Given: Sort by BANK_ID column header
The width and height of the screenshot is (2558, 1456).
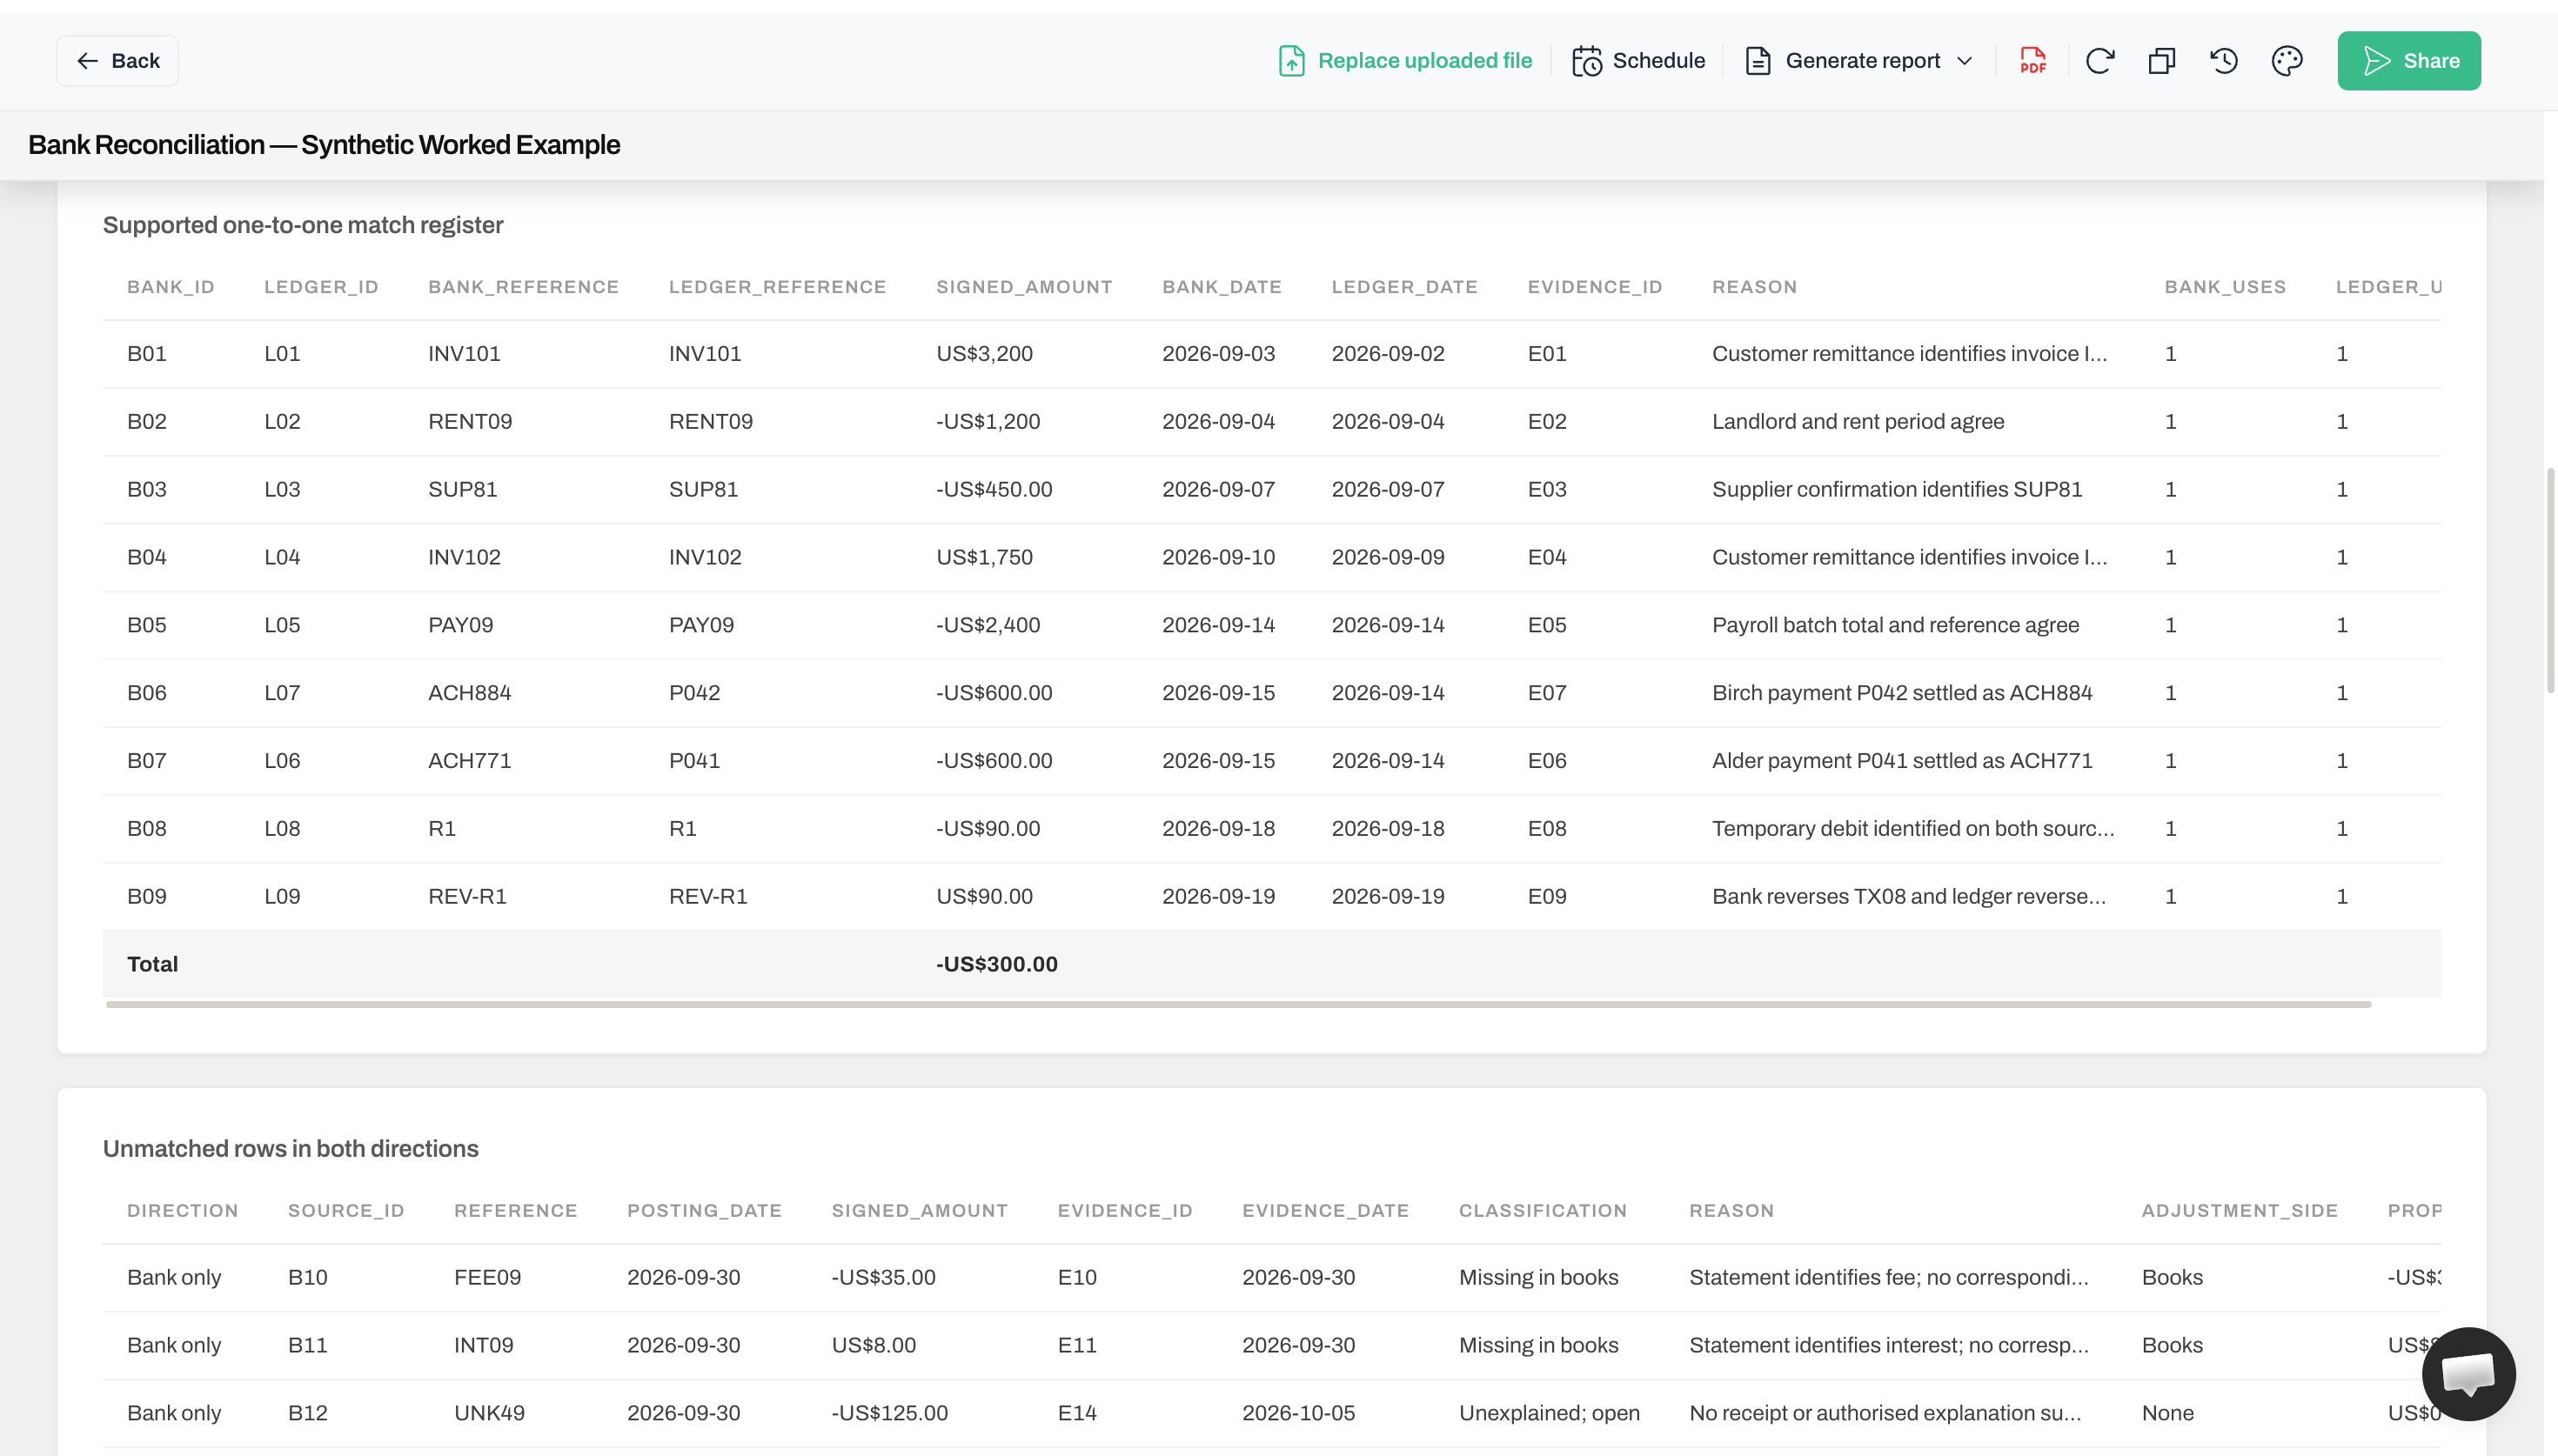Looking at the screenshot, I should pos(171,287).
